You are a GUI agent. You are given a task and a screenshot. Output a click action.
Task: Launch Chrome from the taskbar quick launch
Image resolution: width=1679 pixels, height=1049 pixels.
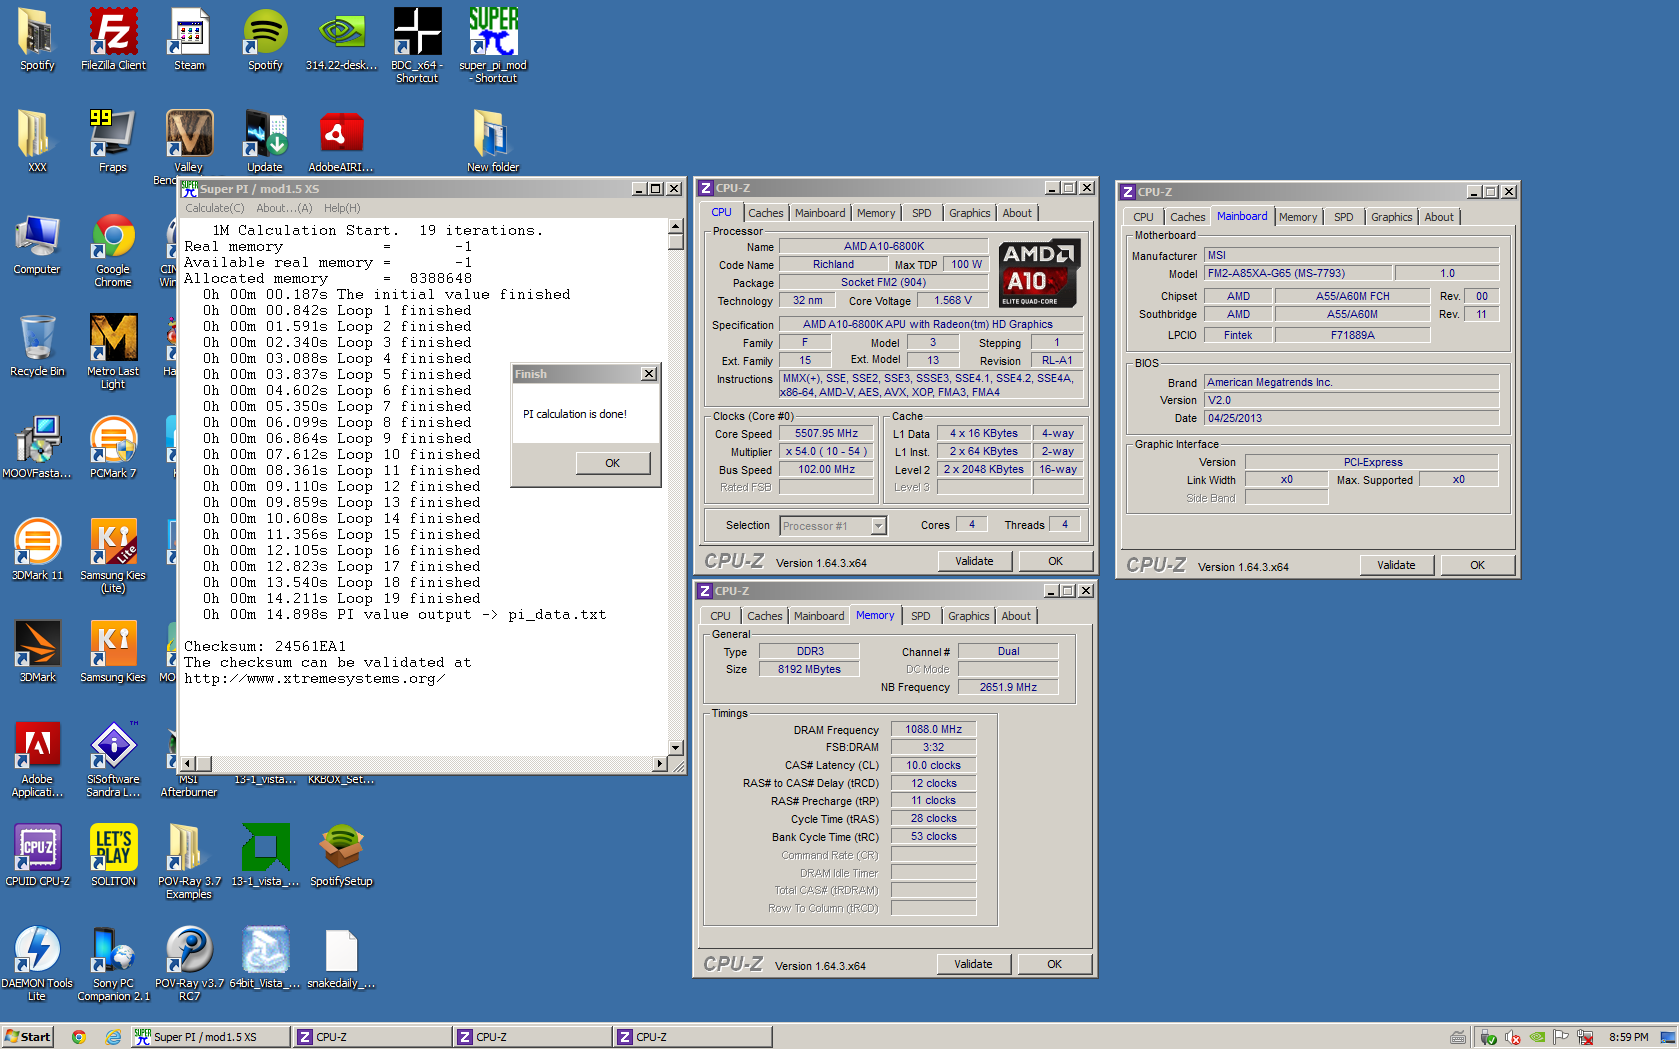coord(79,1037)
